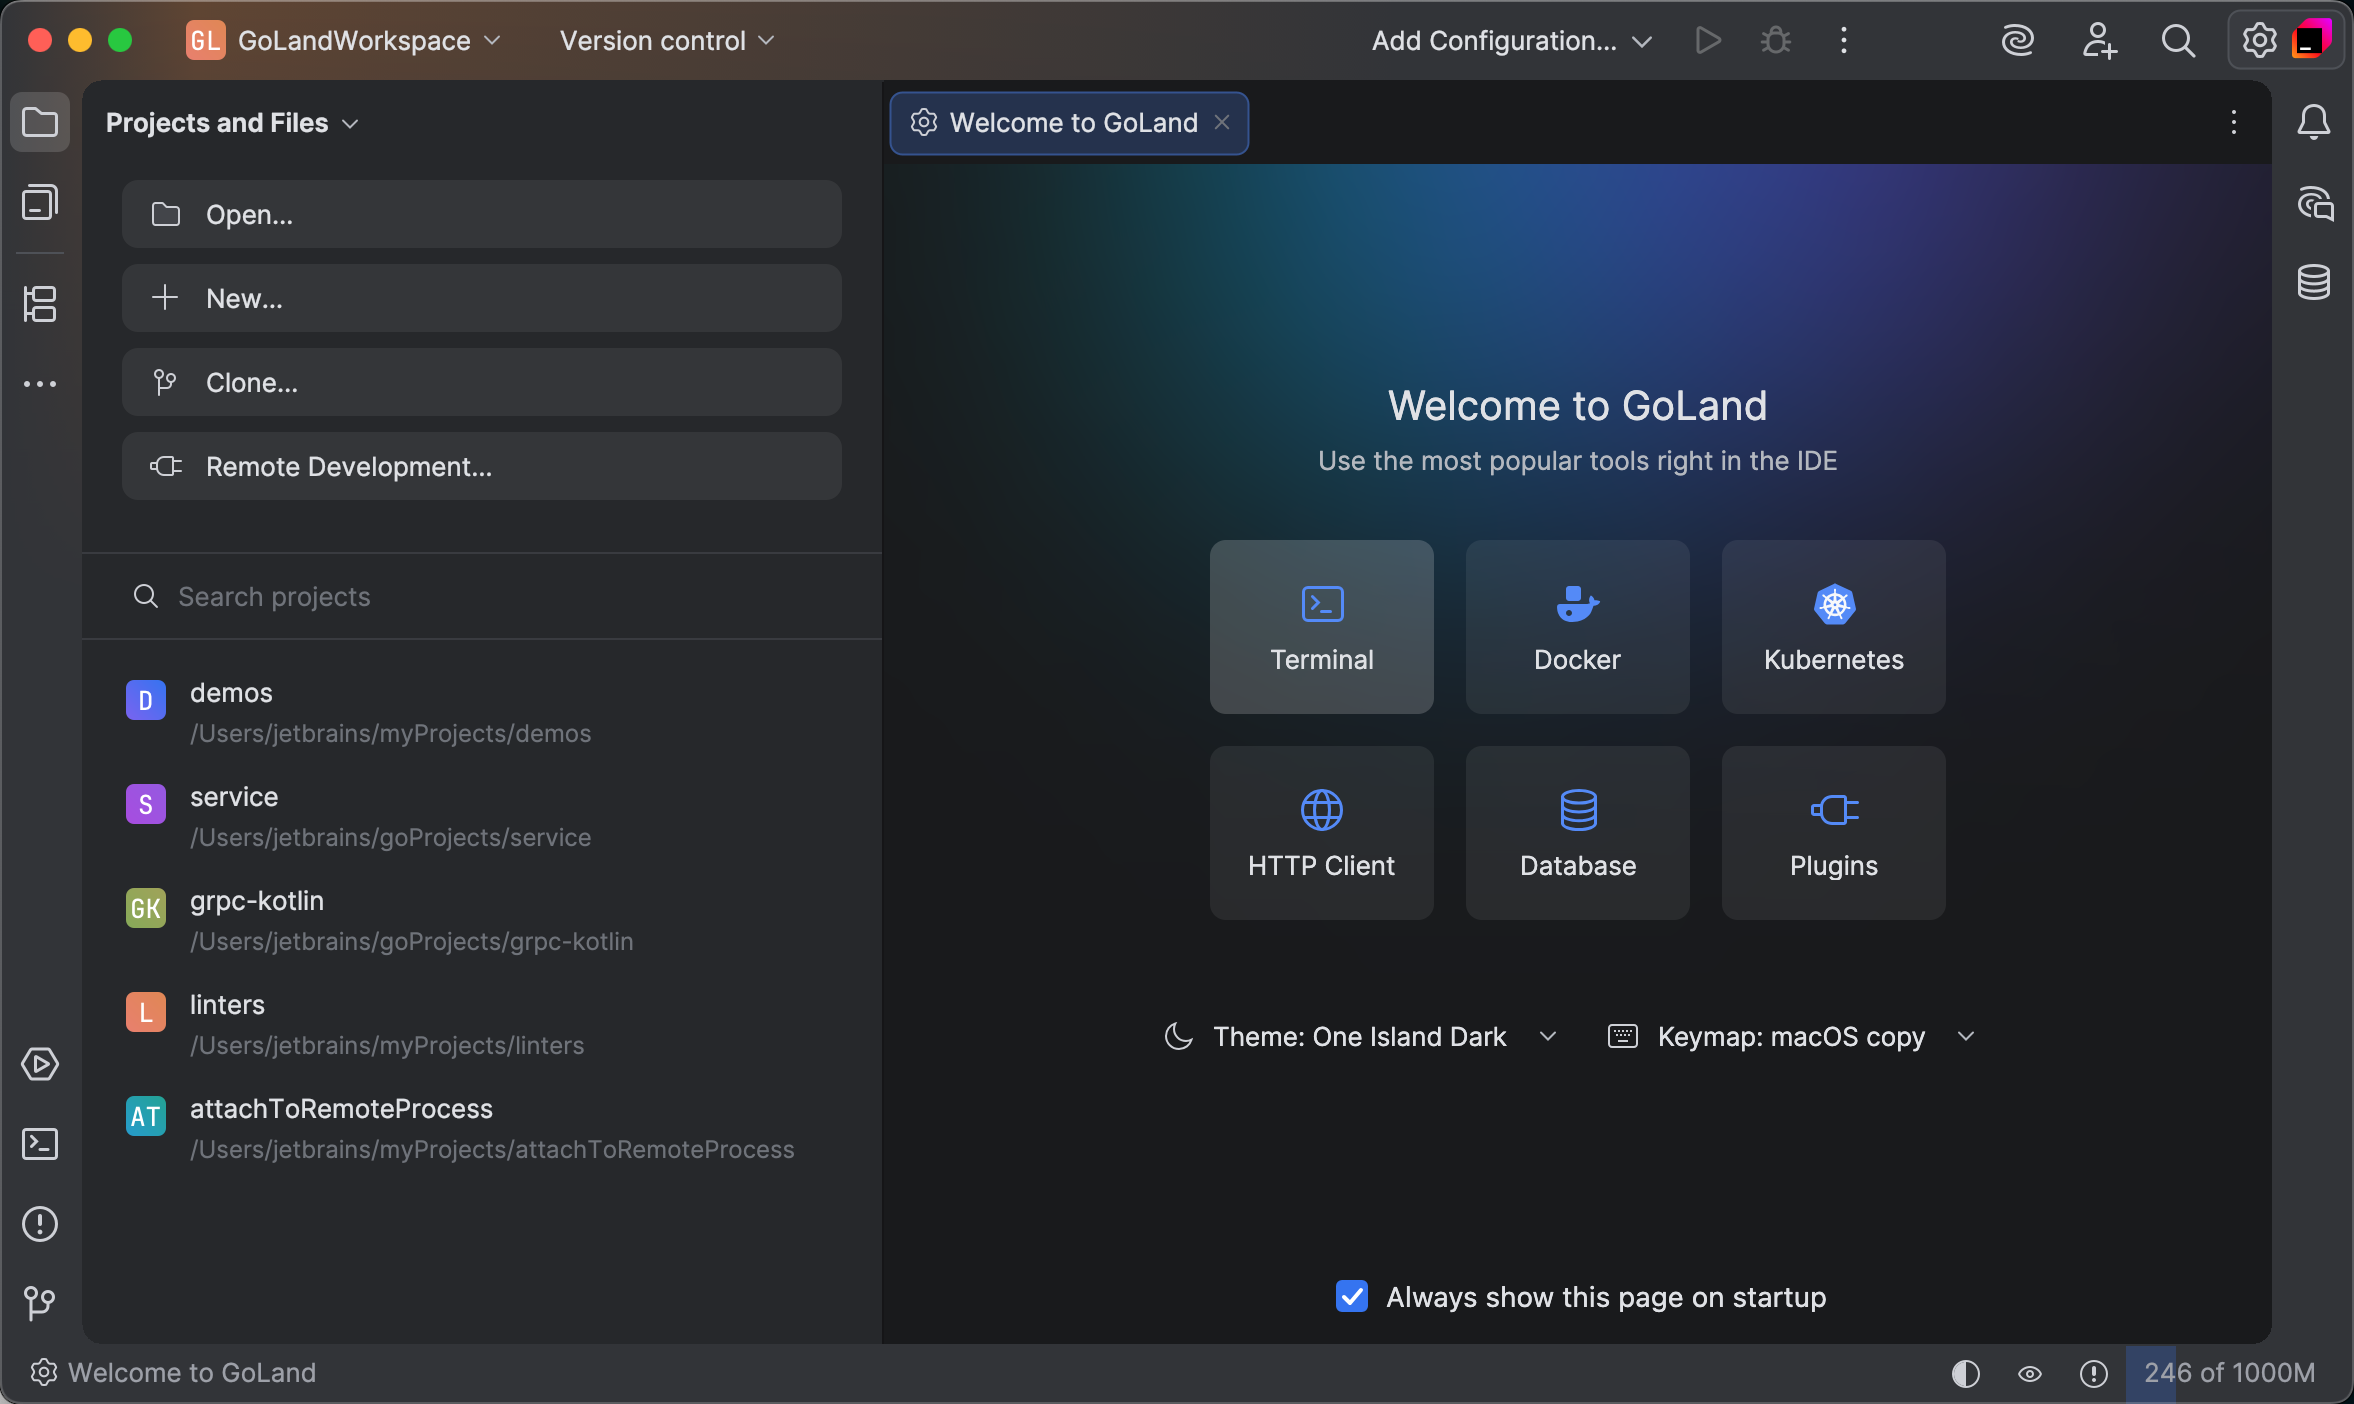Open the Git tool window icon
The width and height of the screenshot is (2354, 1404).
click(x=40, y=1302)
